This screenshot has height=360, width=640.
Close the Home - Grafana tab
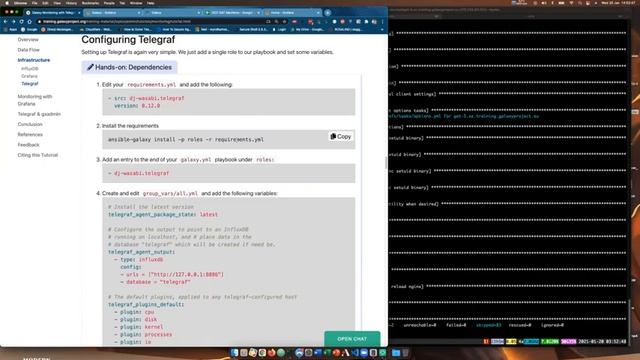[x=318, y=13]
